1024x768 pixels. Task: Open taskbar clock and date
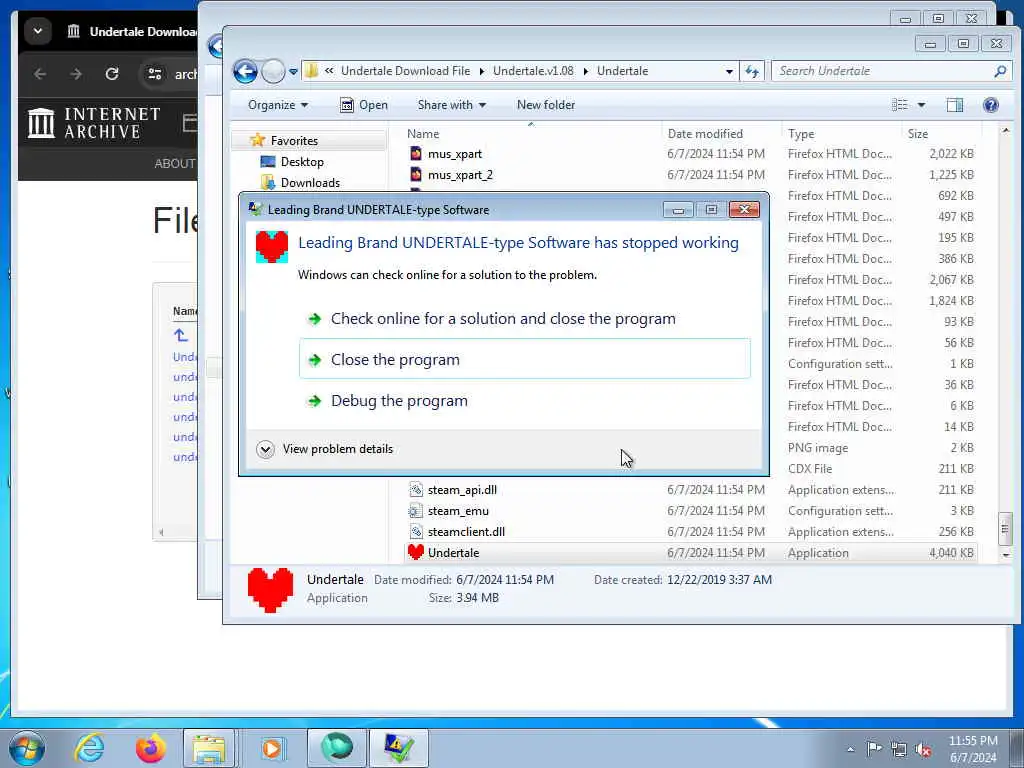click(973, 749)
